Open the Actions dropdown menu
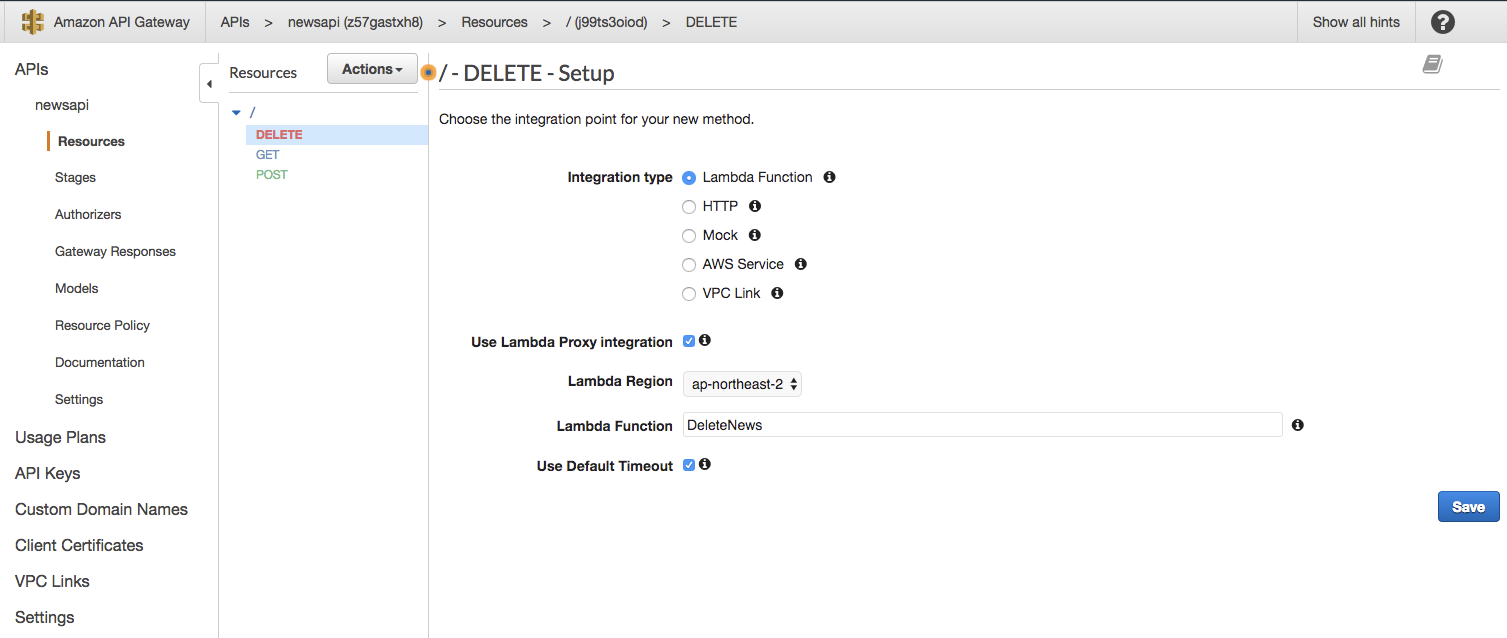1507x638 pixels. click(372, 69)
